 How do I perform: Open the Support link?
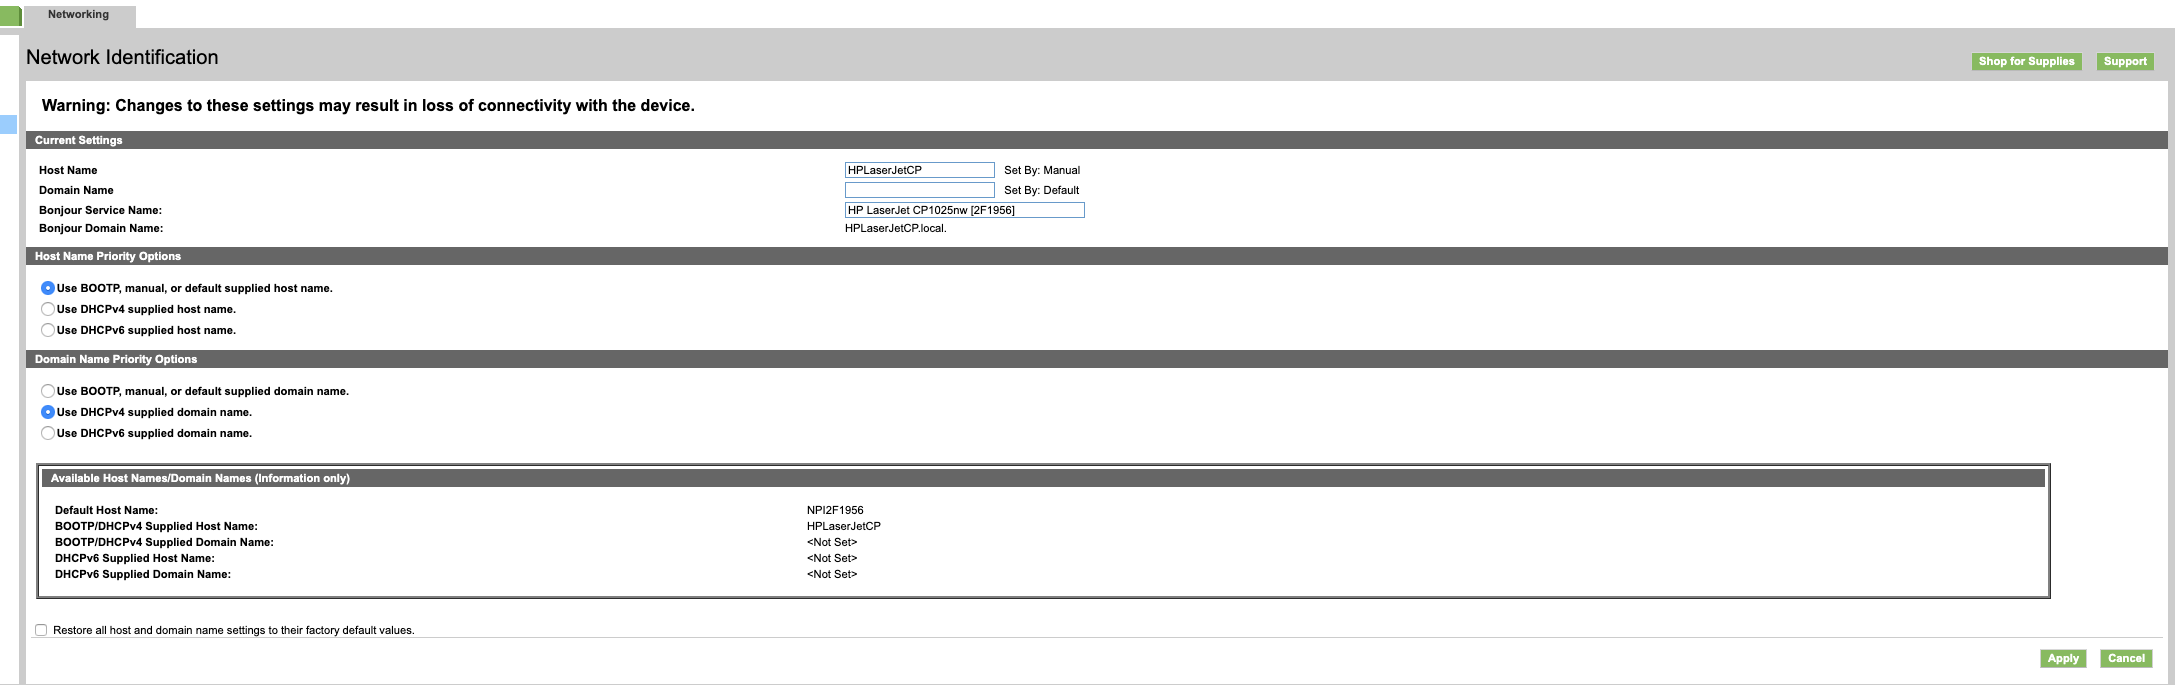tap(2125, 62)
